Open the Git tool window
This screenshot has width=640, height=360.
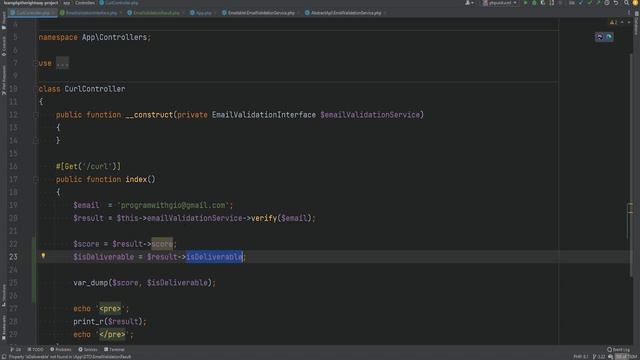pos(16,349)
